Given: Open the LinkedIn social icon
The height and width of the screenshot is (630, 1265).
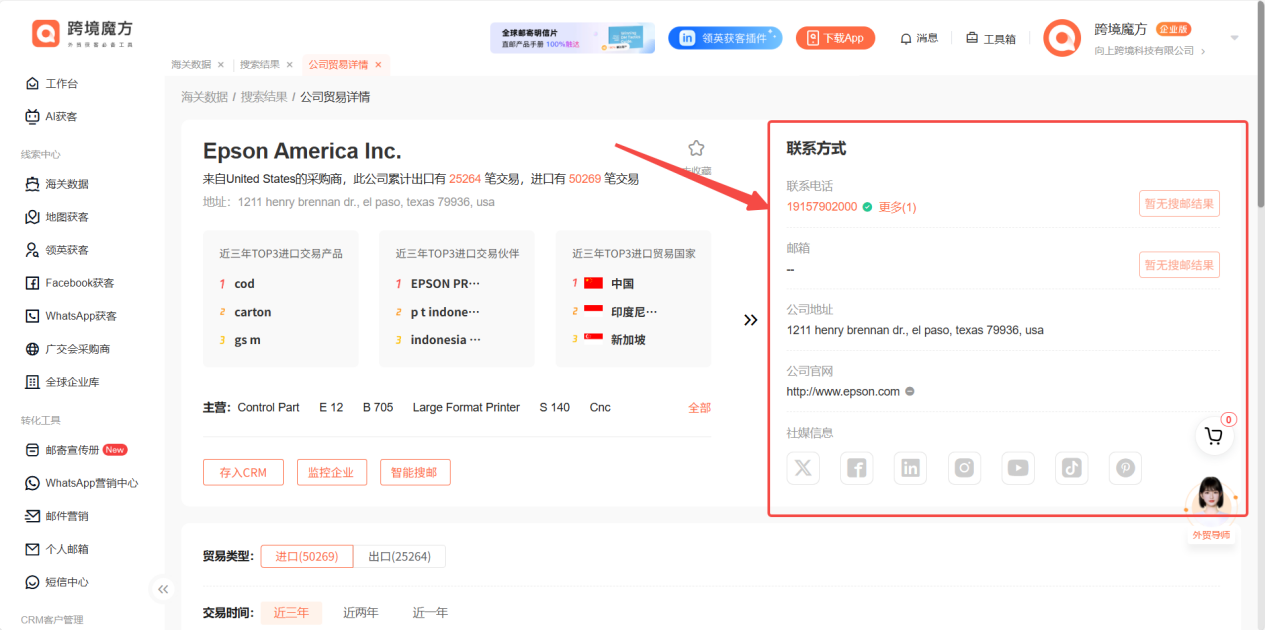Looking at the screenshot, I should point(910,468).
